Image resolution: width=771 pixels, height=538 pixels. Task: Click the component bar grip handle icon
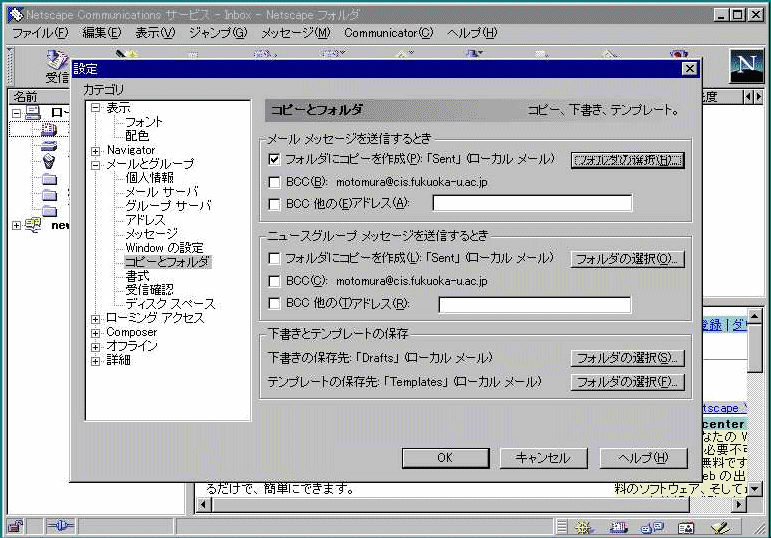coord(562,527)
